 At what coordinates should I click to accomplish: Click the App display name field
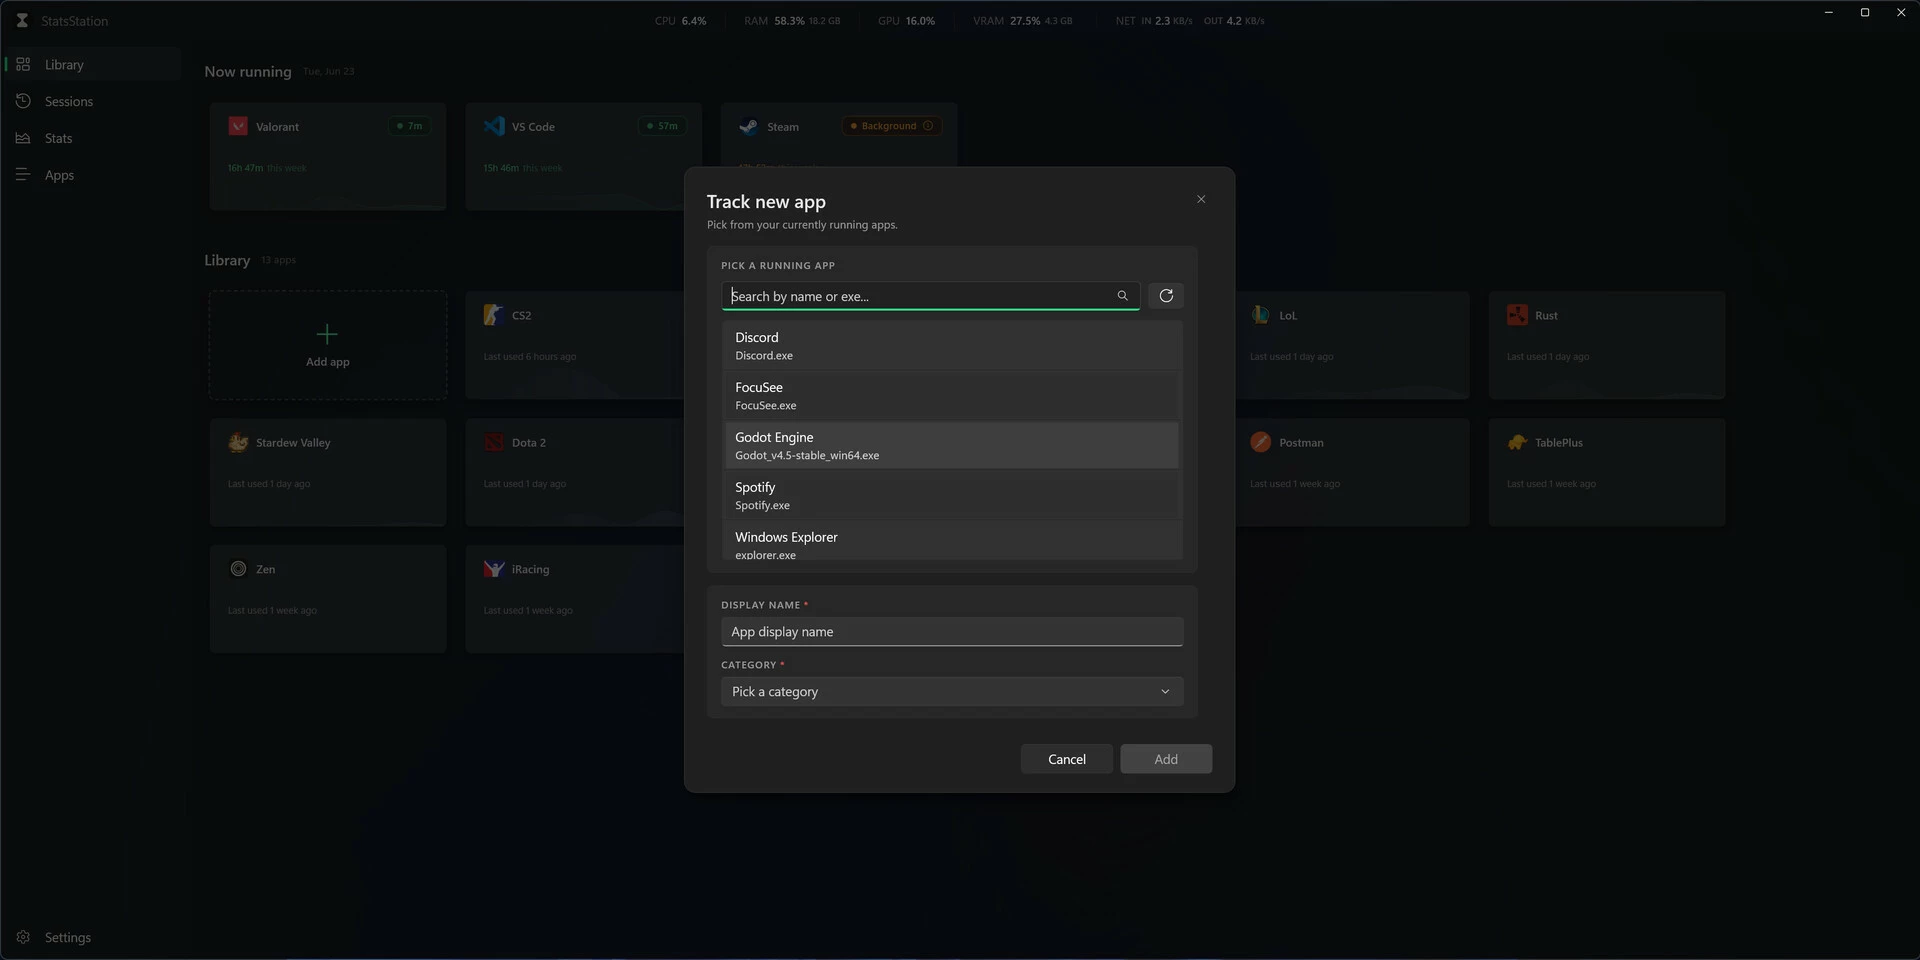pos(952,632)
